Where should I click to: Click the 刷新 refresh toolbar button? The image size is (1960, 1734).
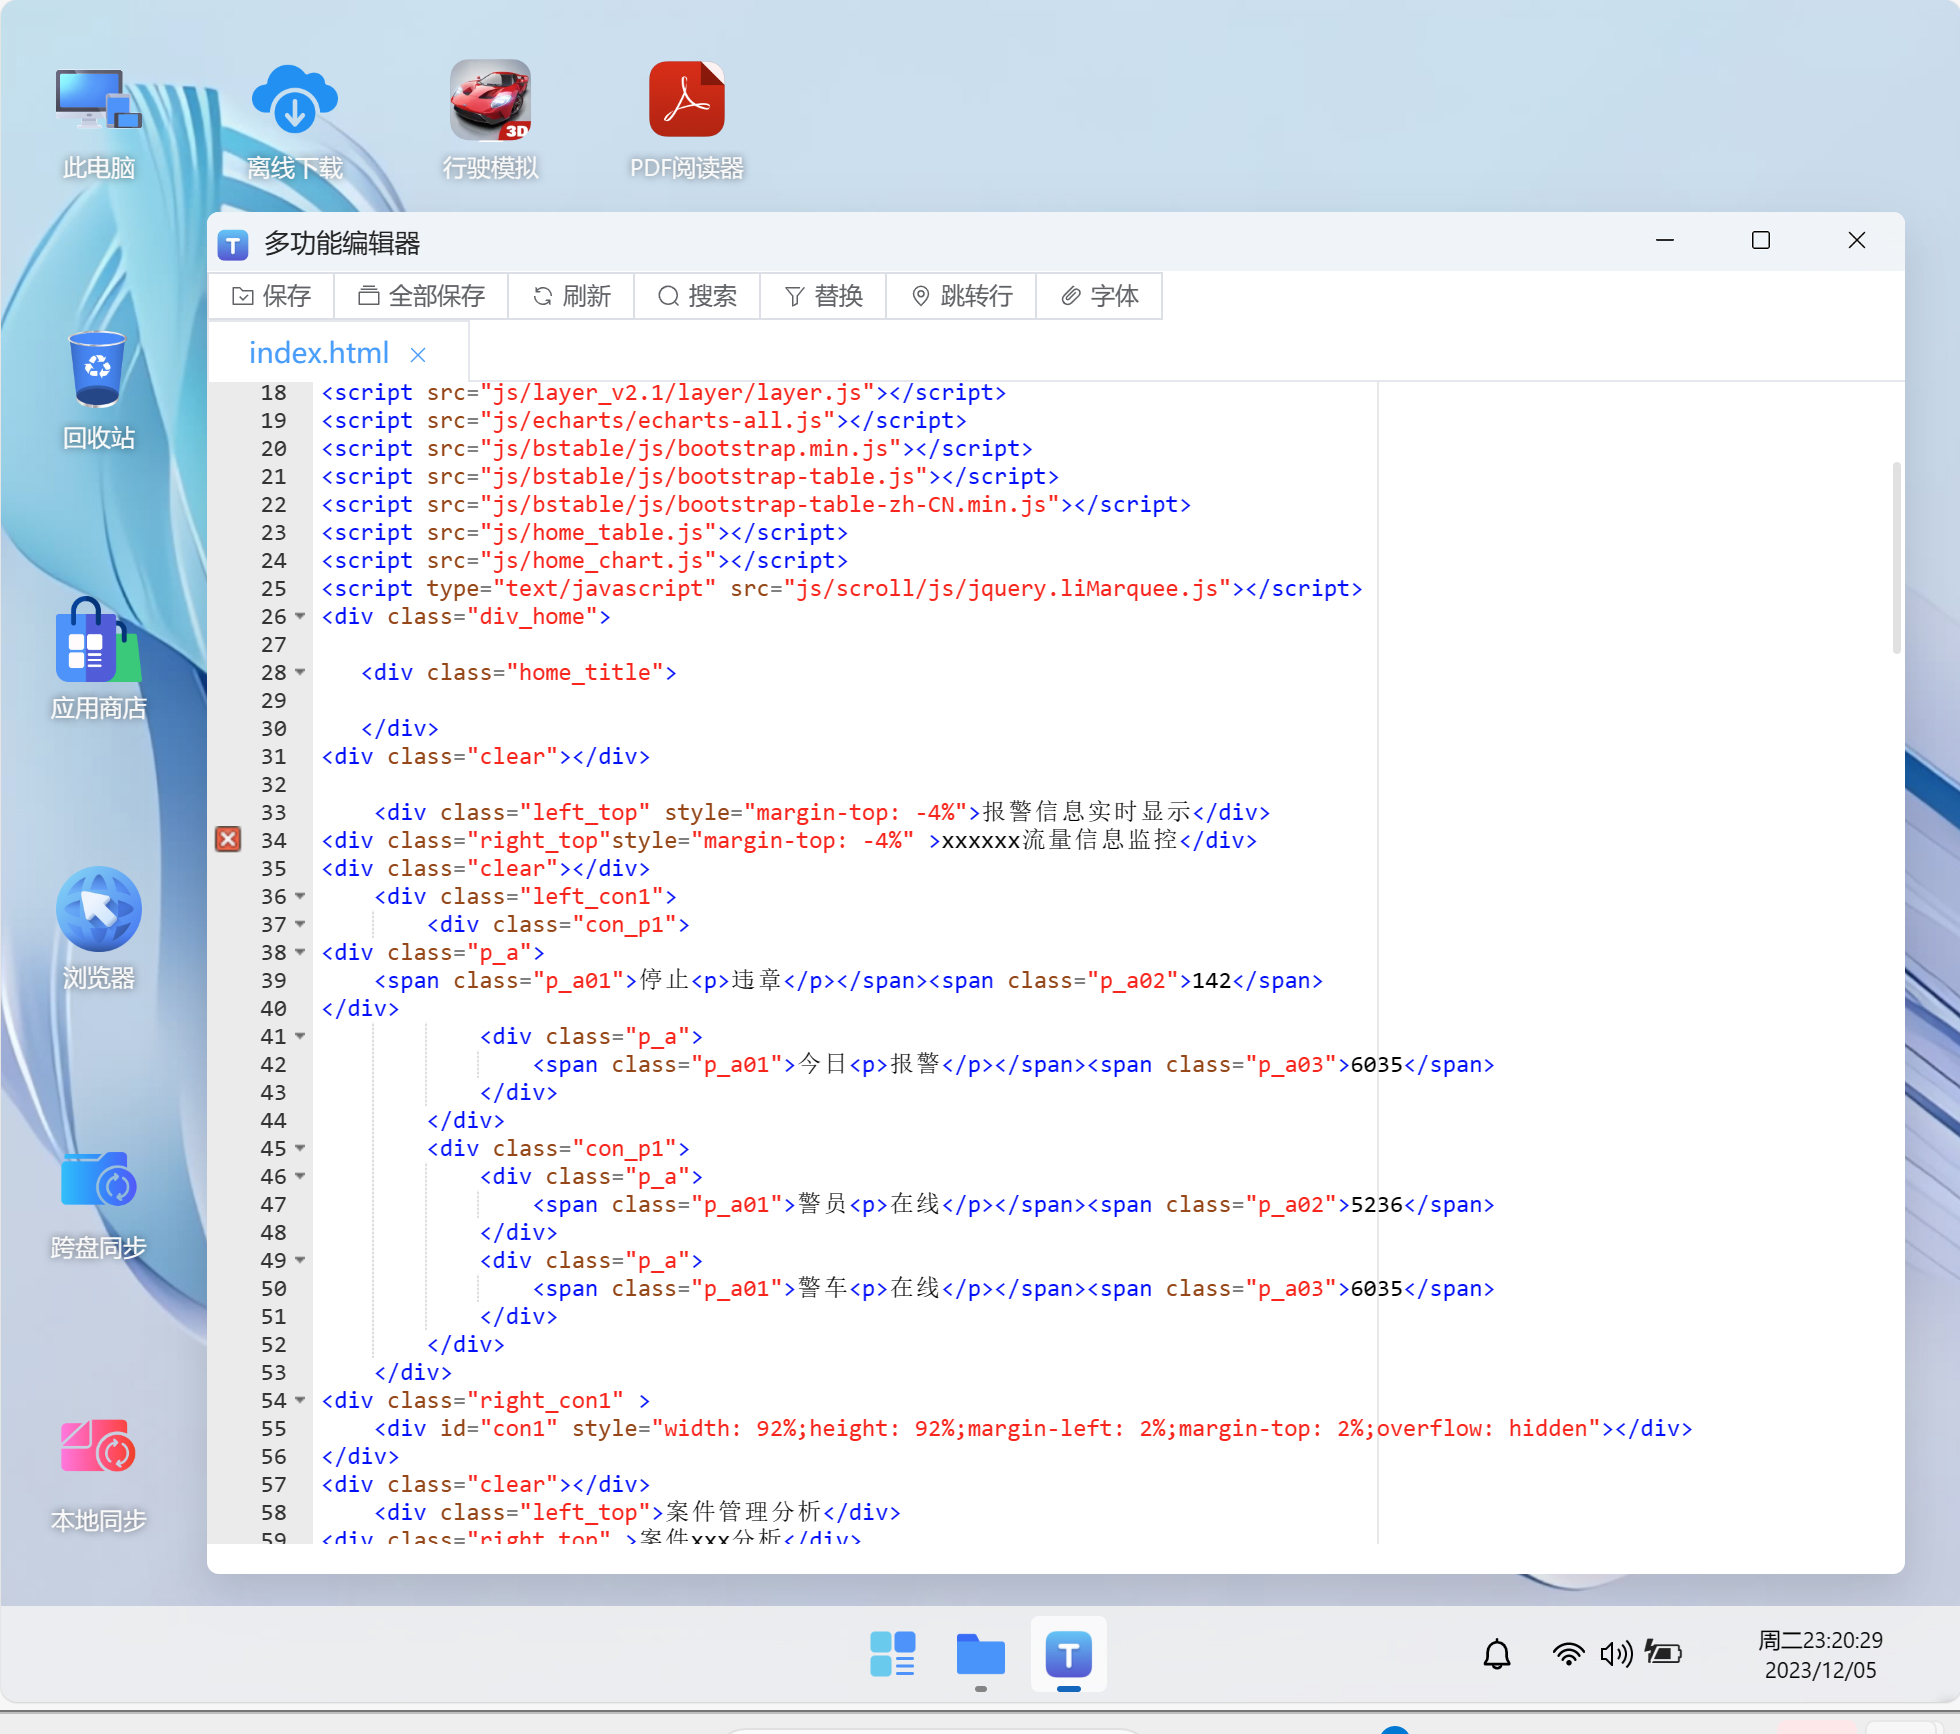(x=571, y=296)
